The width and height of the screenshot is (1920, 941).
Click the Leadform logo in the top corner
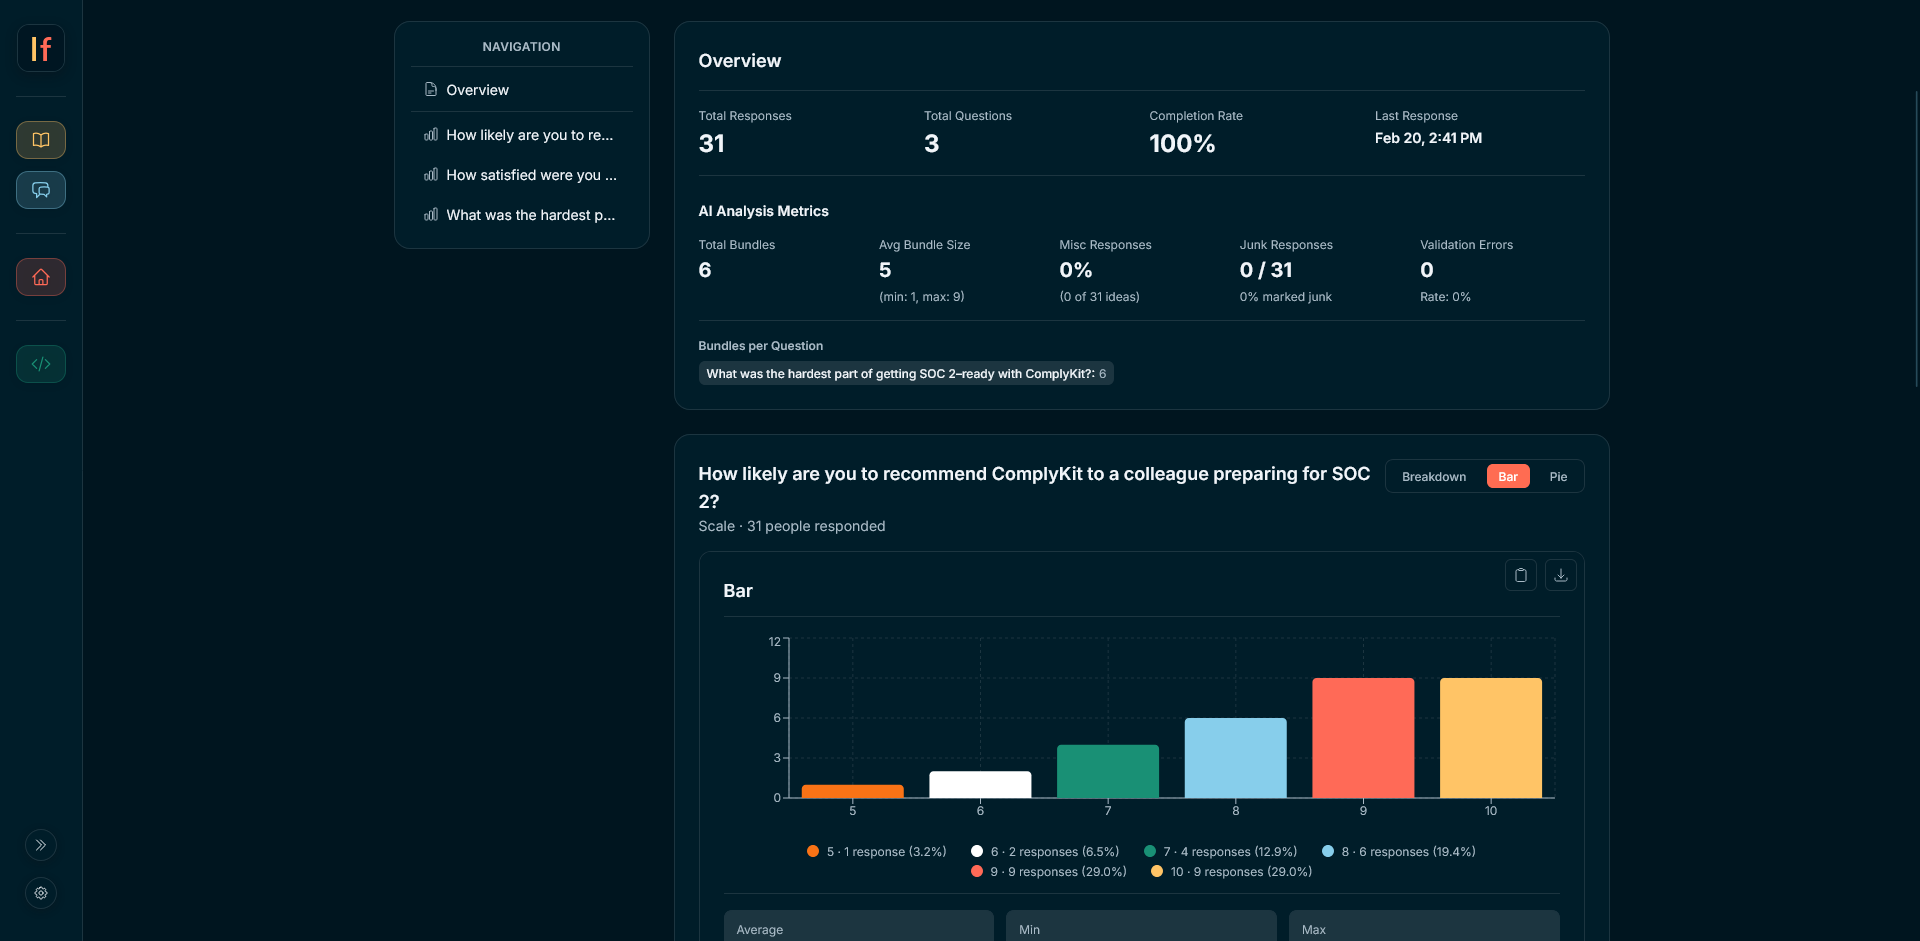tap(41, 47)
